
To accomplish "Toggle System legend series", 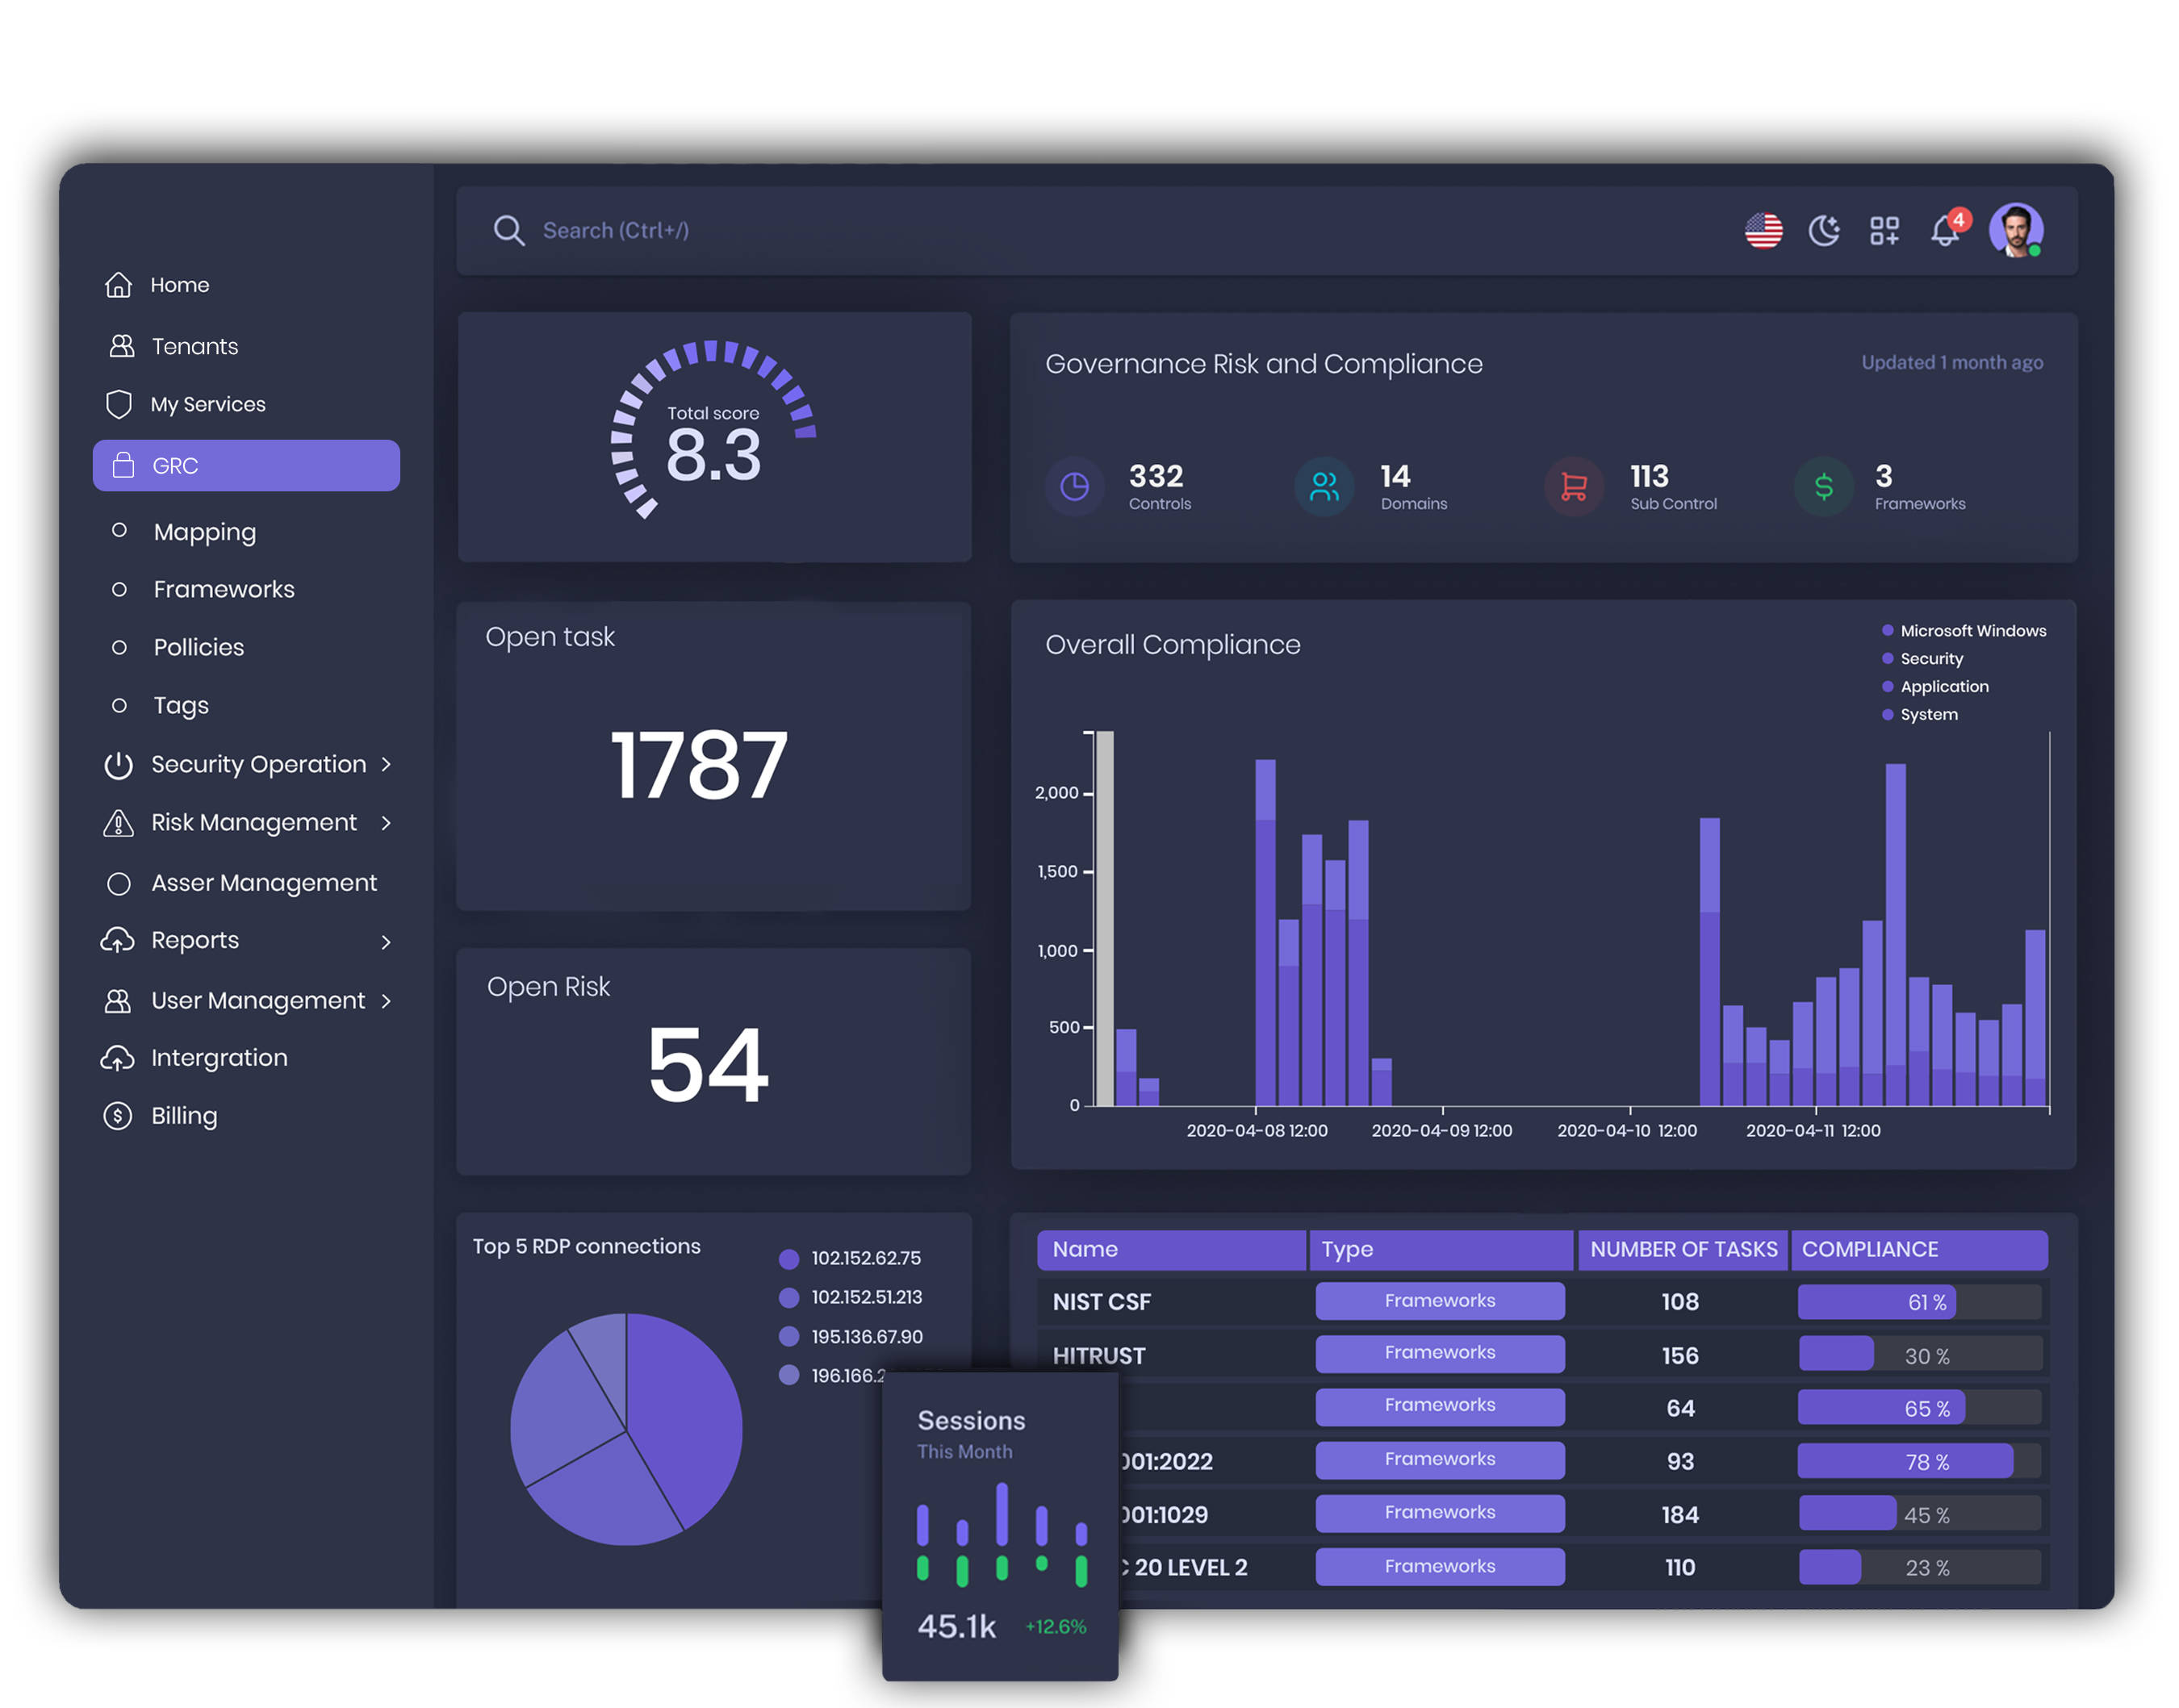I will click(1920, 715).
